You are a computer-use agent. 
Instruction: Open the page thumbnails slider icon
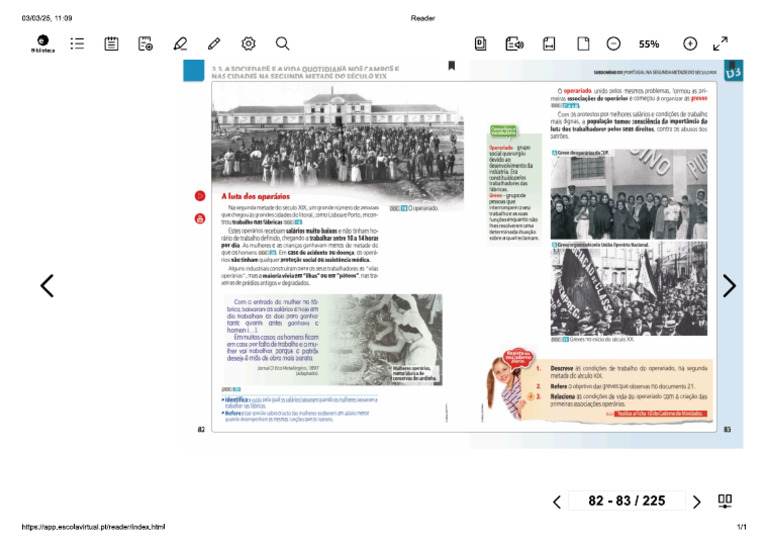725,501
